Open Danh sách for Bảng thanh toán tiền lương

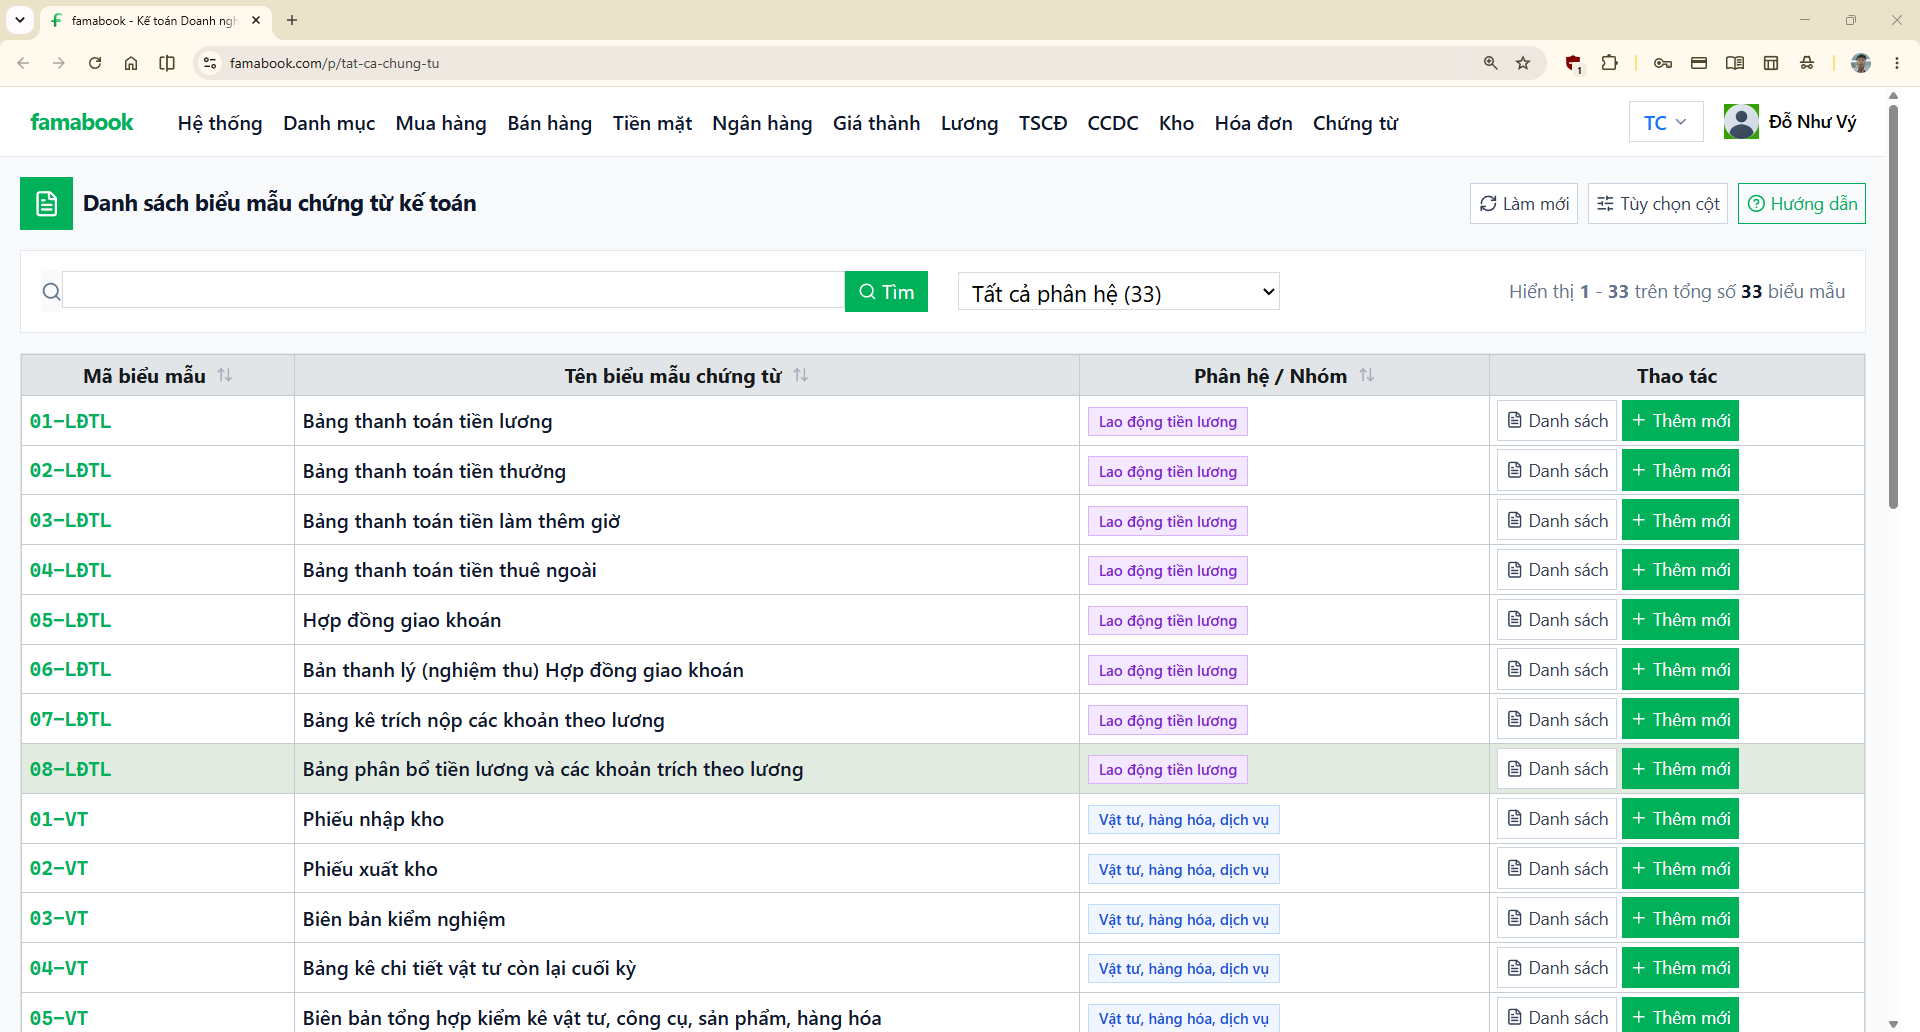(1557, 421)
